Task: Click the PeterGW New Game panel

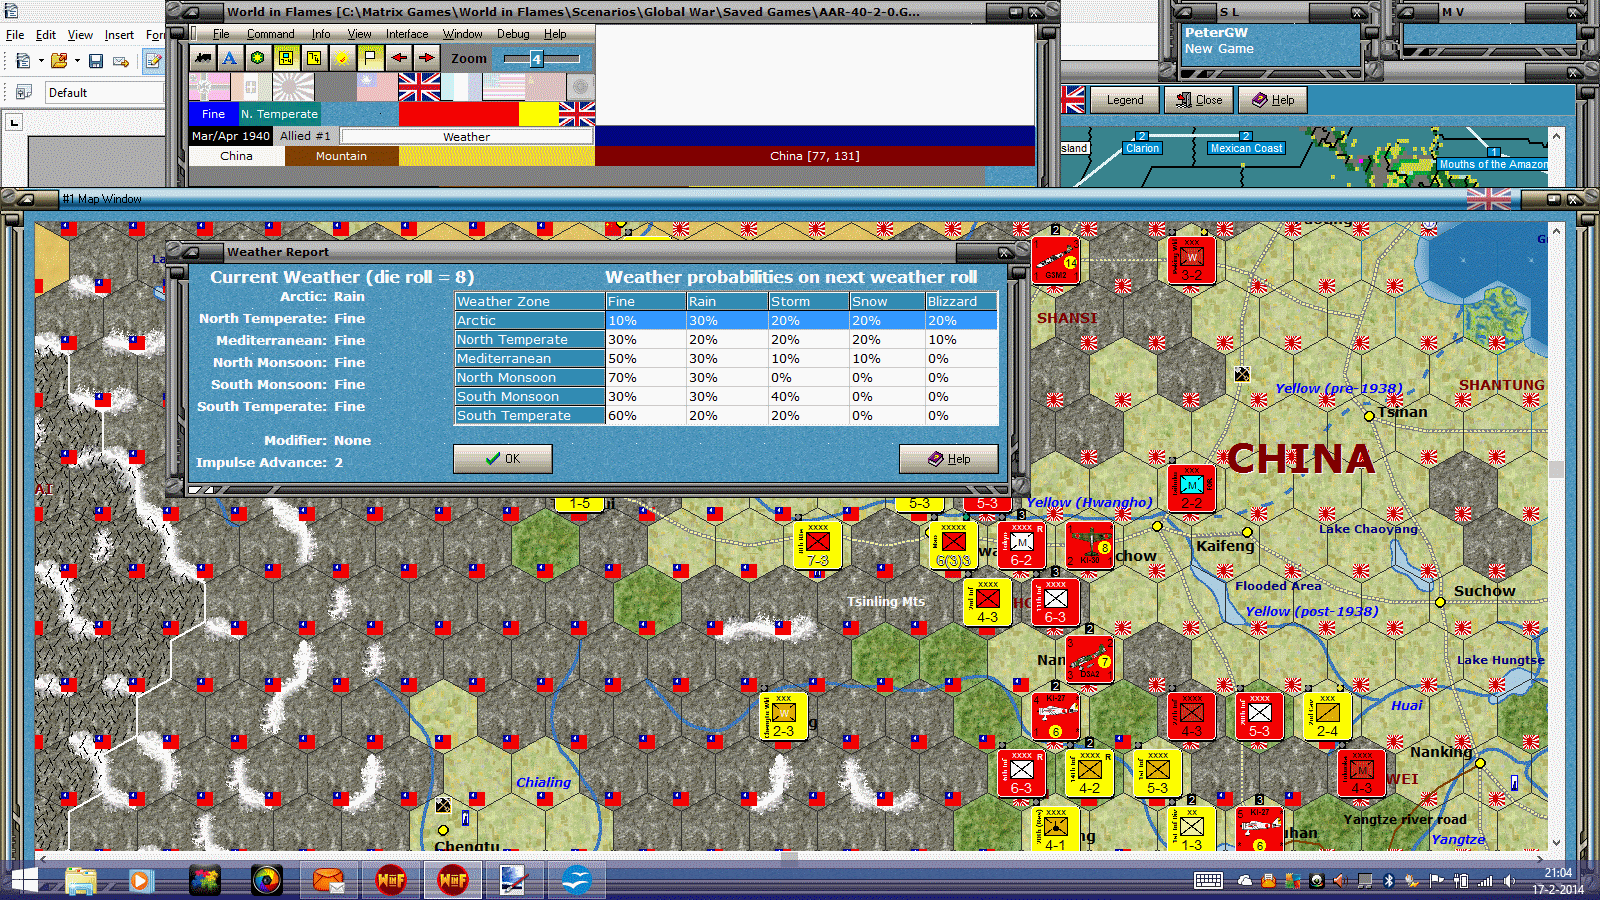Action: coord(1271,45)
